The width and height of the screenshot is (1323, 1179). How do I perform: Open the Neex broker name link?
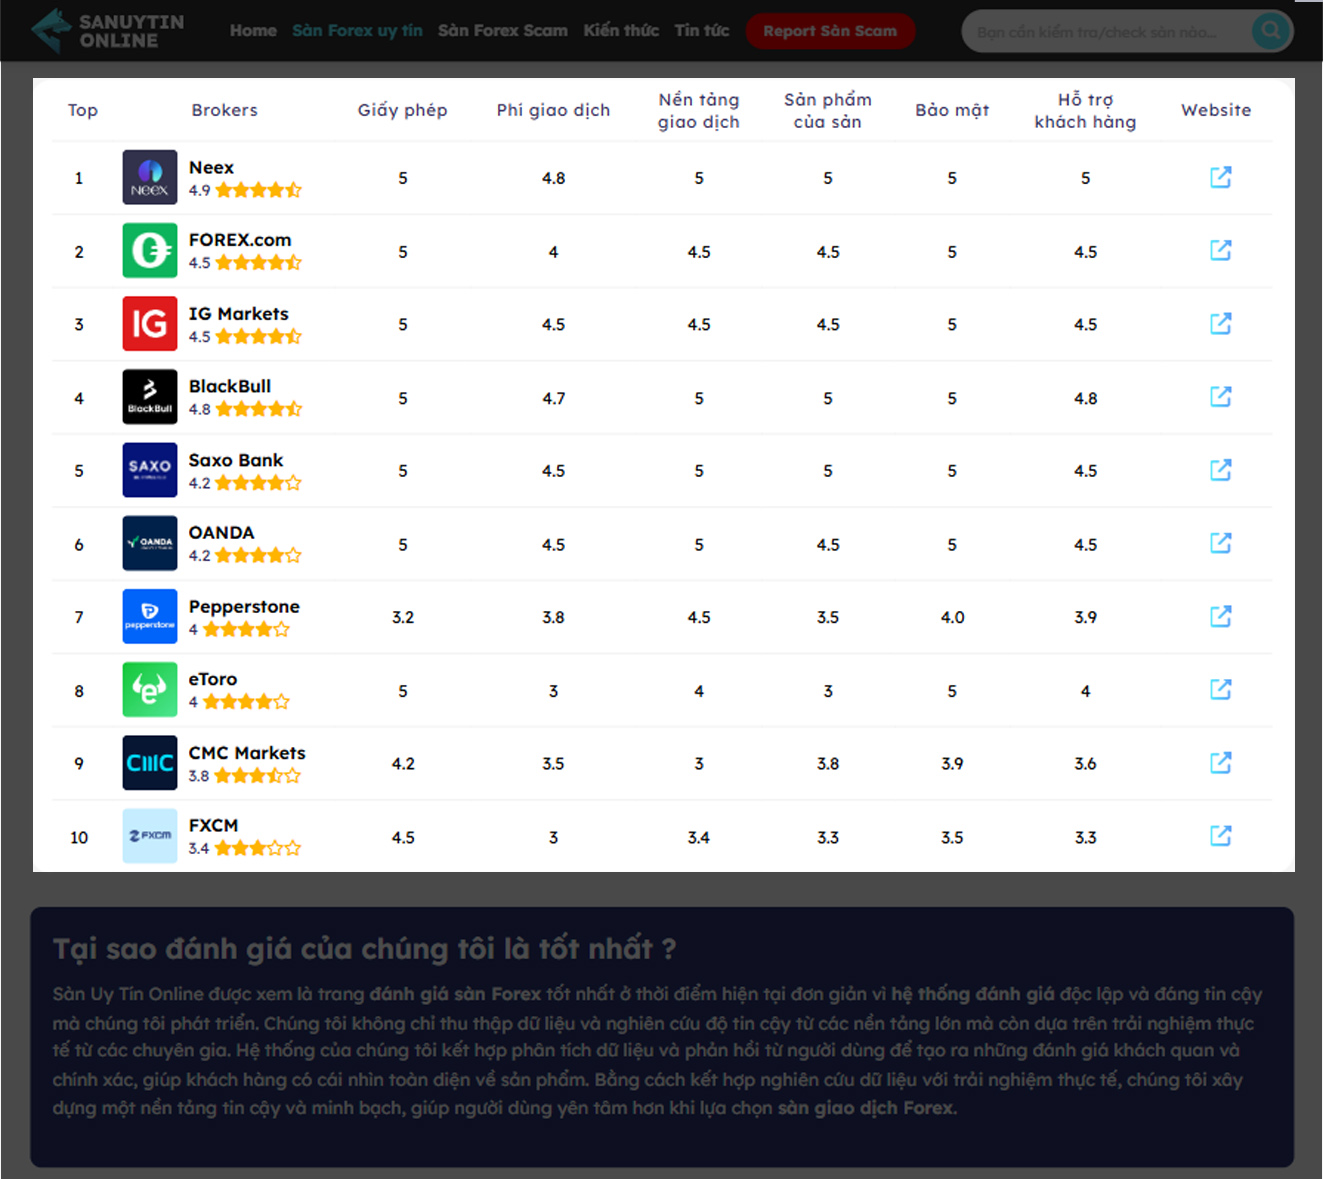click(211, 167)
